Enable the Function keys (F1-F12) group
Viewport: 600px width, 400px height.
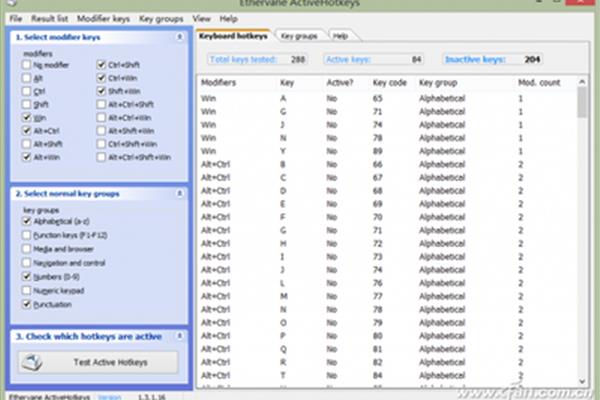(x=26, y=235)
